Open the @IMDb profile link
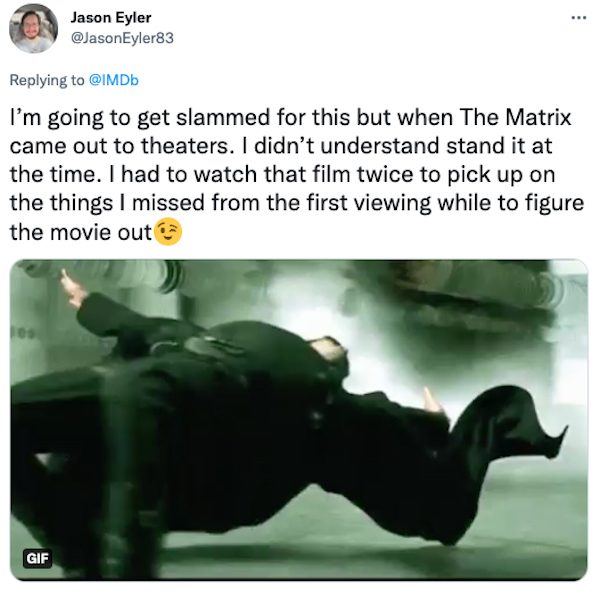The image size is (600, 595). point(114,80)
